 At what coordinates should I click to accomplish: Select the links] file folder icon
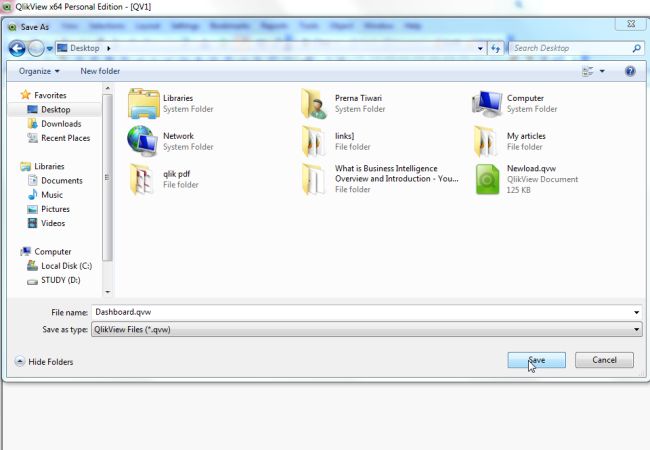coord(313,141)
